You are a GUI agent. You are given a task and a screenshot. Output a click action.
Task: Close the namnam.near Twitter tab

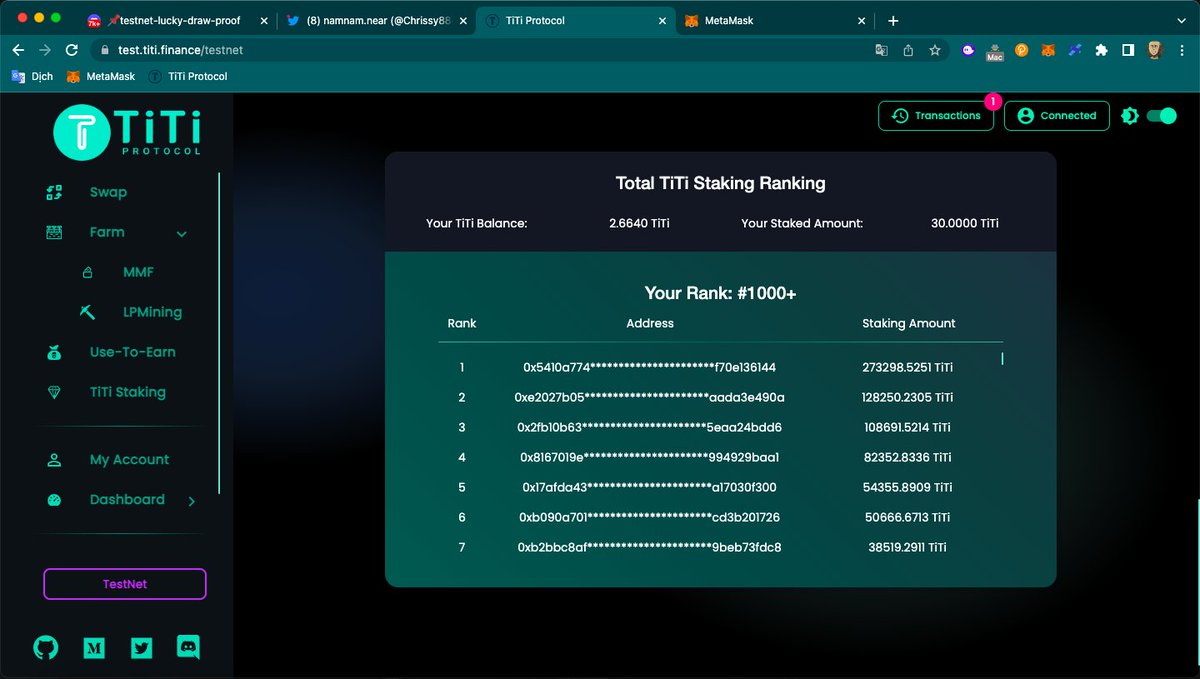pyautogui.click(x=463, y=20)
